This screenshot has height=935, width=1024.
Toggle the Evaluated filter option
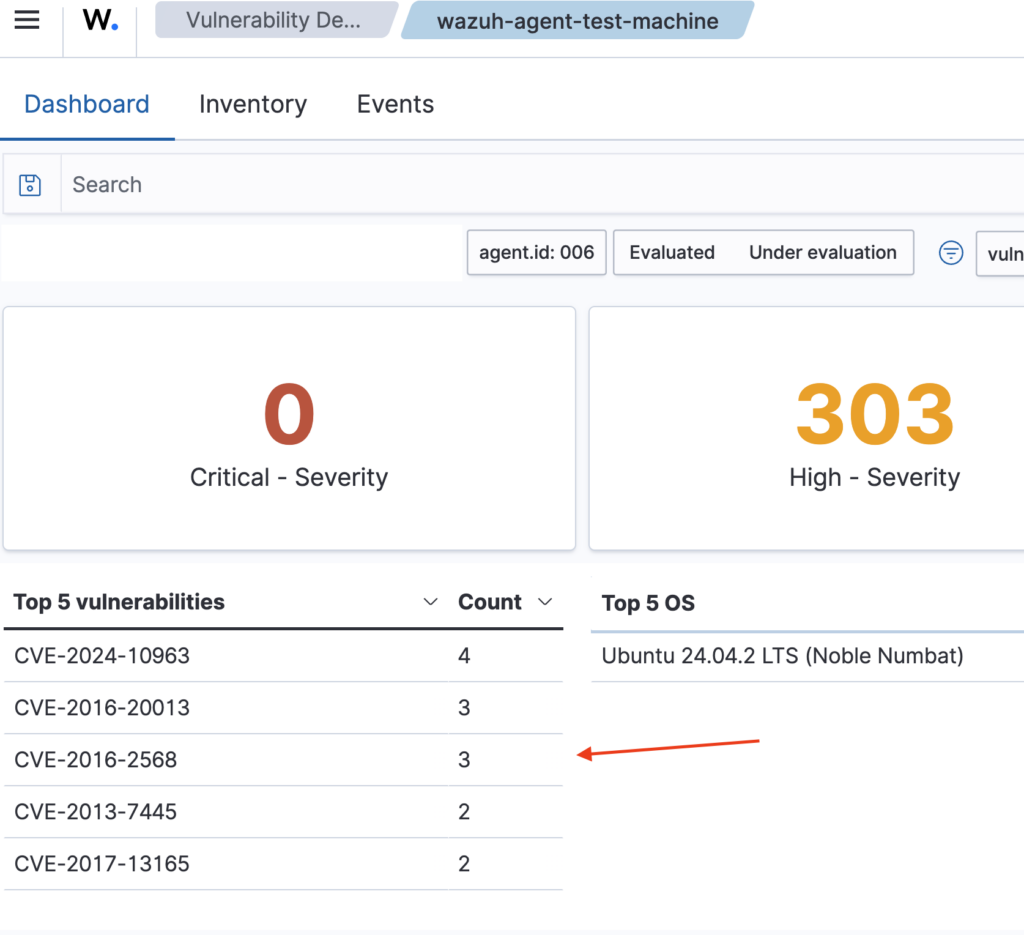[x=672, y=253]
